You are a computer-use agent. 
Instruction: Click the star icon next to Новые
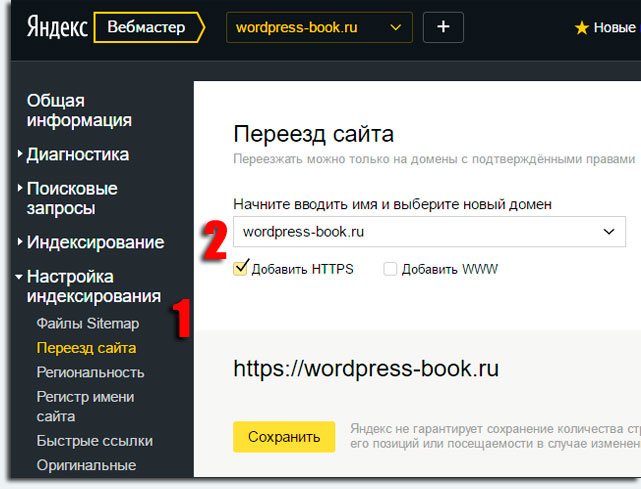[581, 28]
